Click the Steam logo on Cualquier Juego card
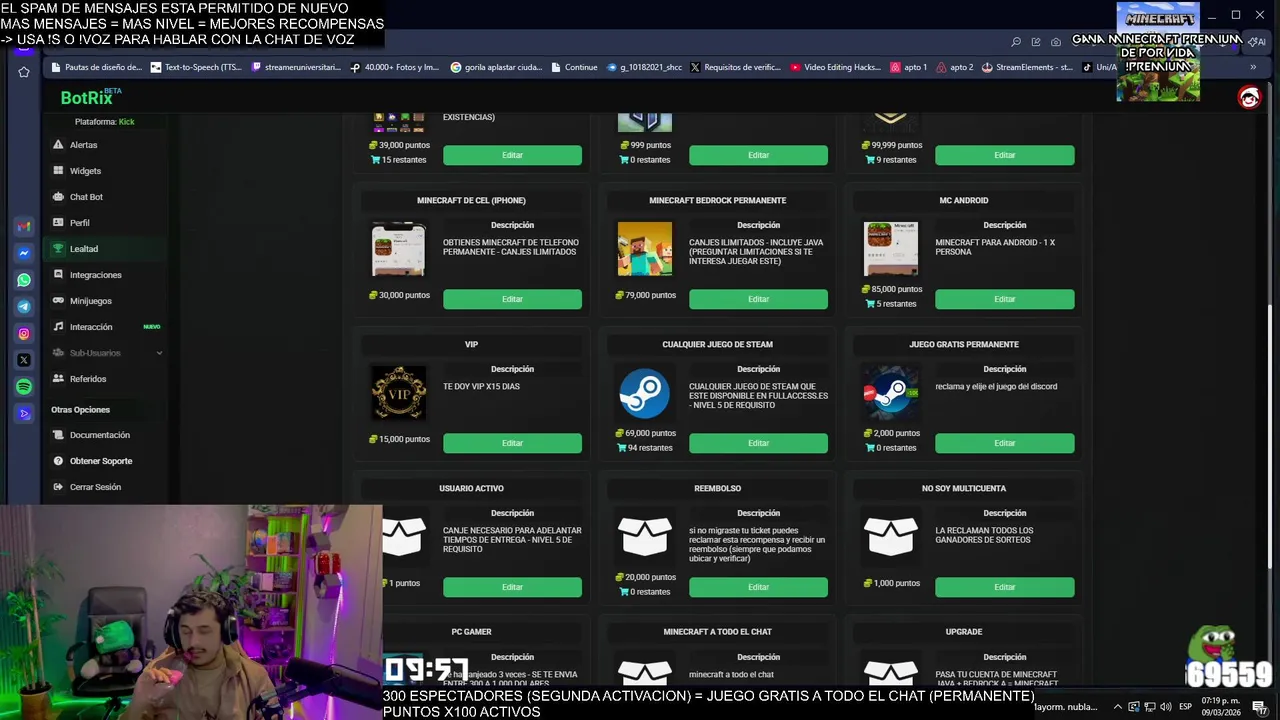 pyautogui.click(x=644, y=393)
